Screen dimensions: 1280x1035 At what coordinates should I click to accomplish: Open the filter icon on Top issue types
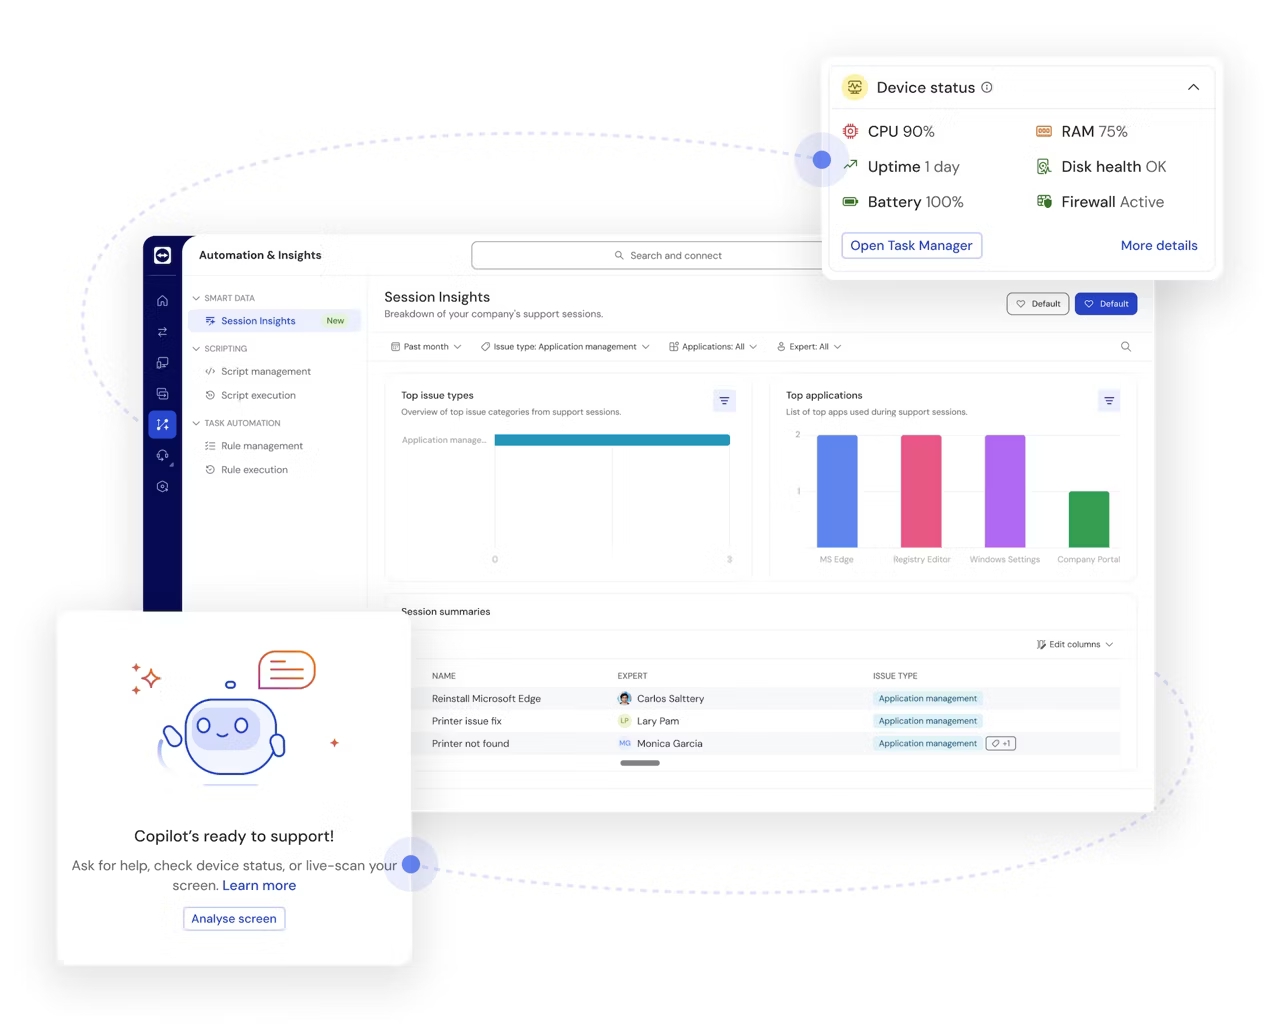pyautogui.click(x=725, y=401)
